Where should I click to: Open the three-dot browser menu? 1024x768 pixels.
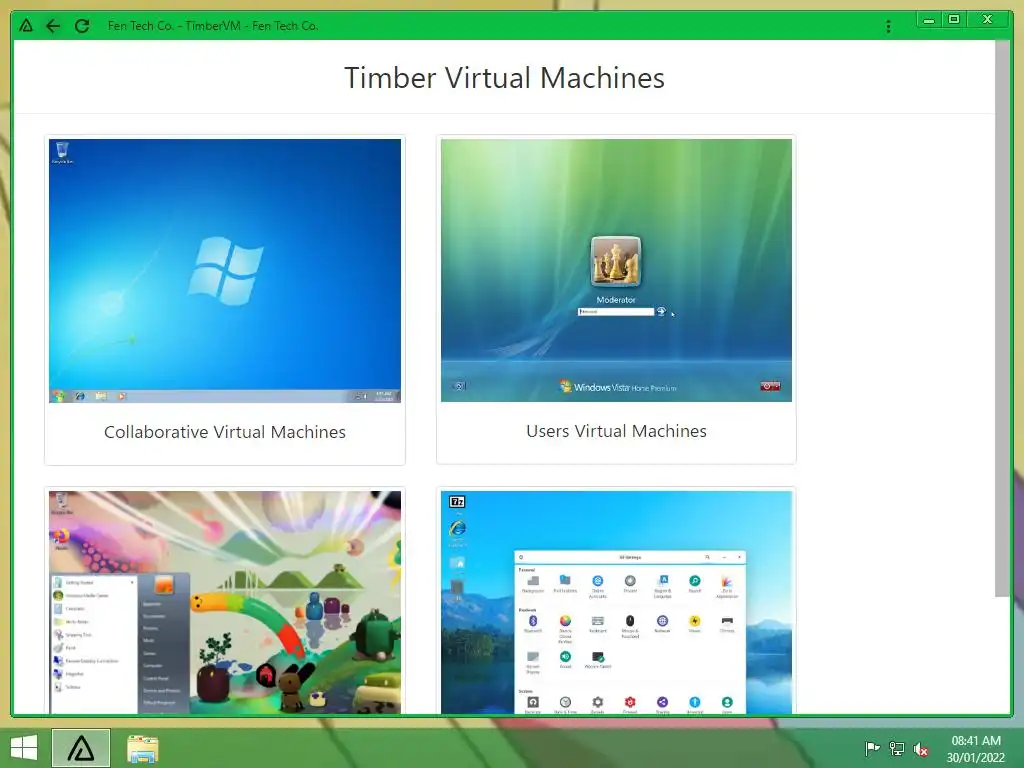pyautogui.click(x=888, y=26)
